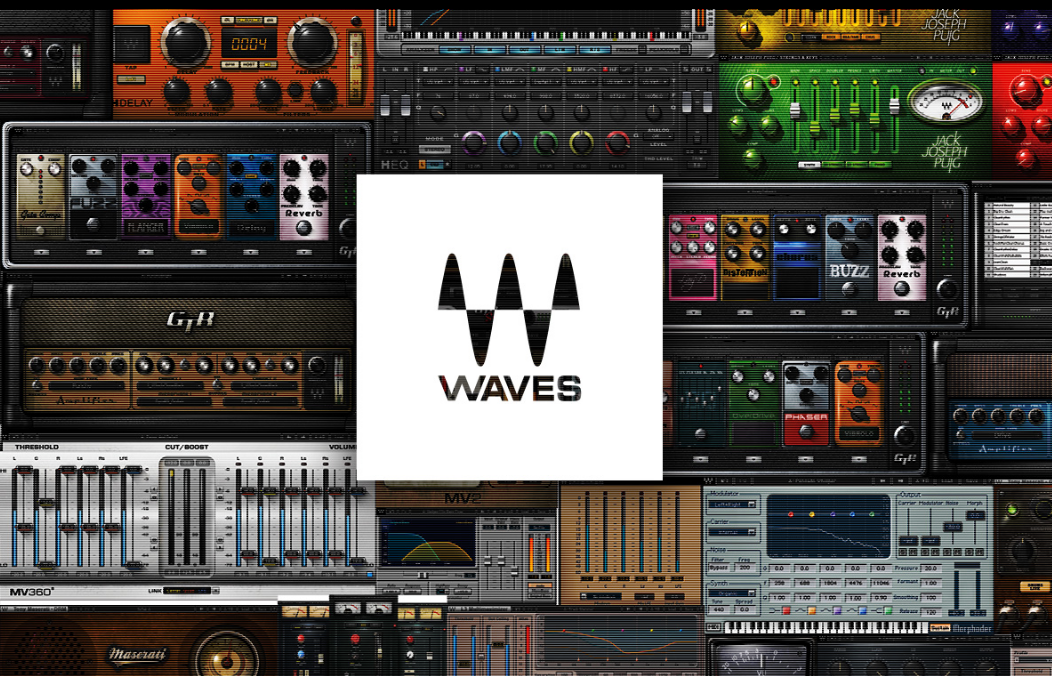Open the Carrier dropdown in Morphoder
Screen dimensions: 1052x676
pos(733,532)
